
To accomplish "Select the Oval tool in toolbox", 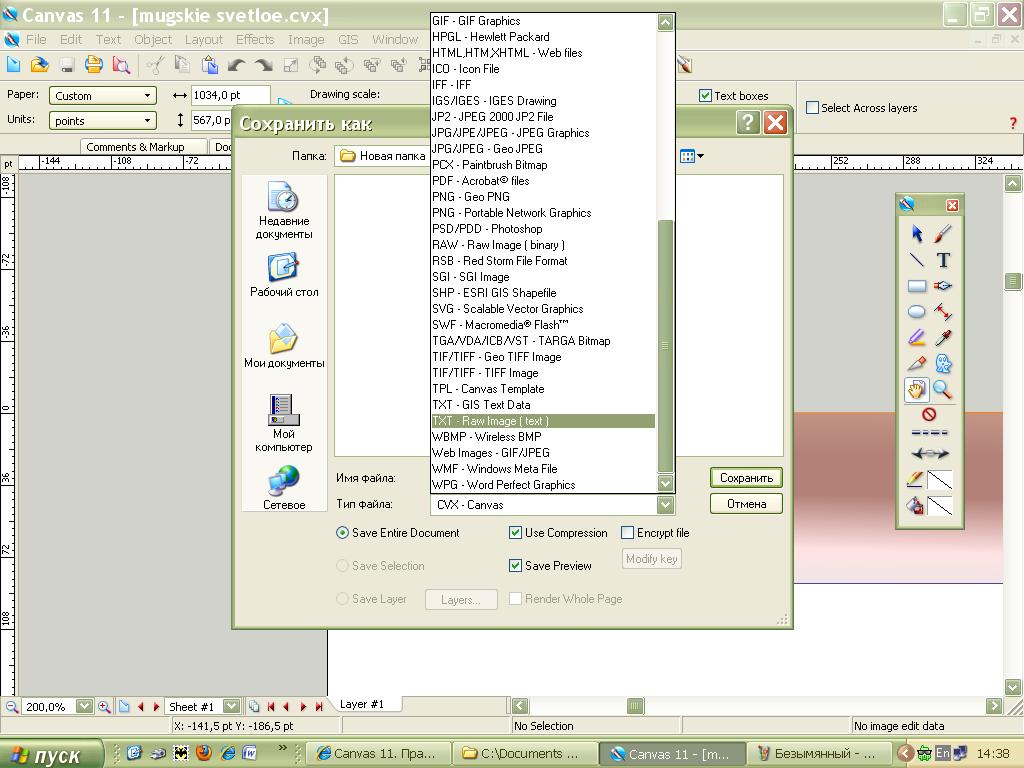I will click(x=917, y=312).
